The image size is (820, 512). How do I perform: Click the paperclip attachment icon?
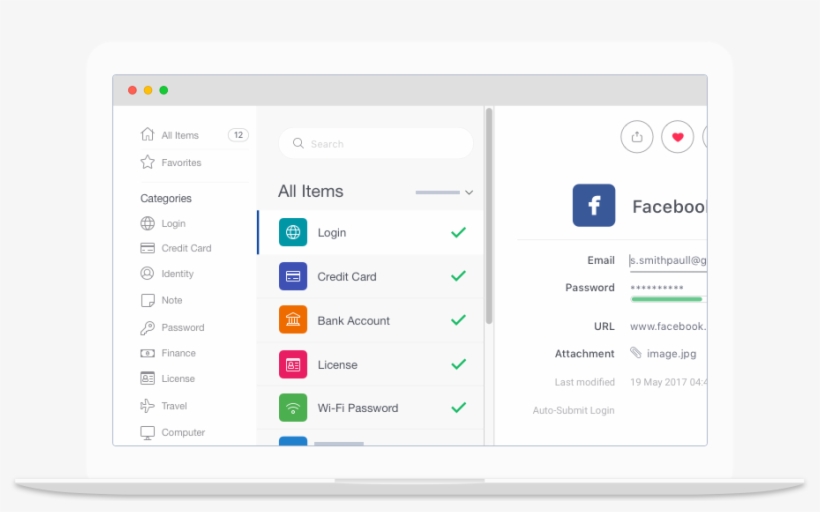click(x=635, y=353)
